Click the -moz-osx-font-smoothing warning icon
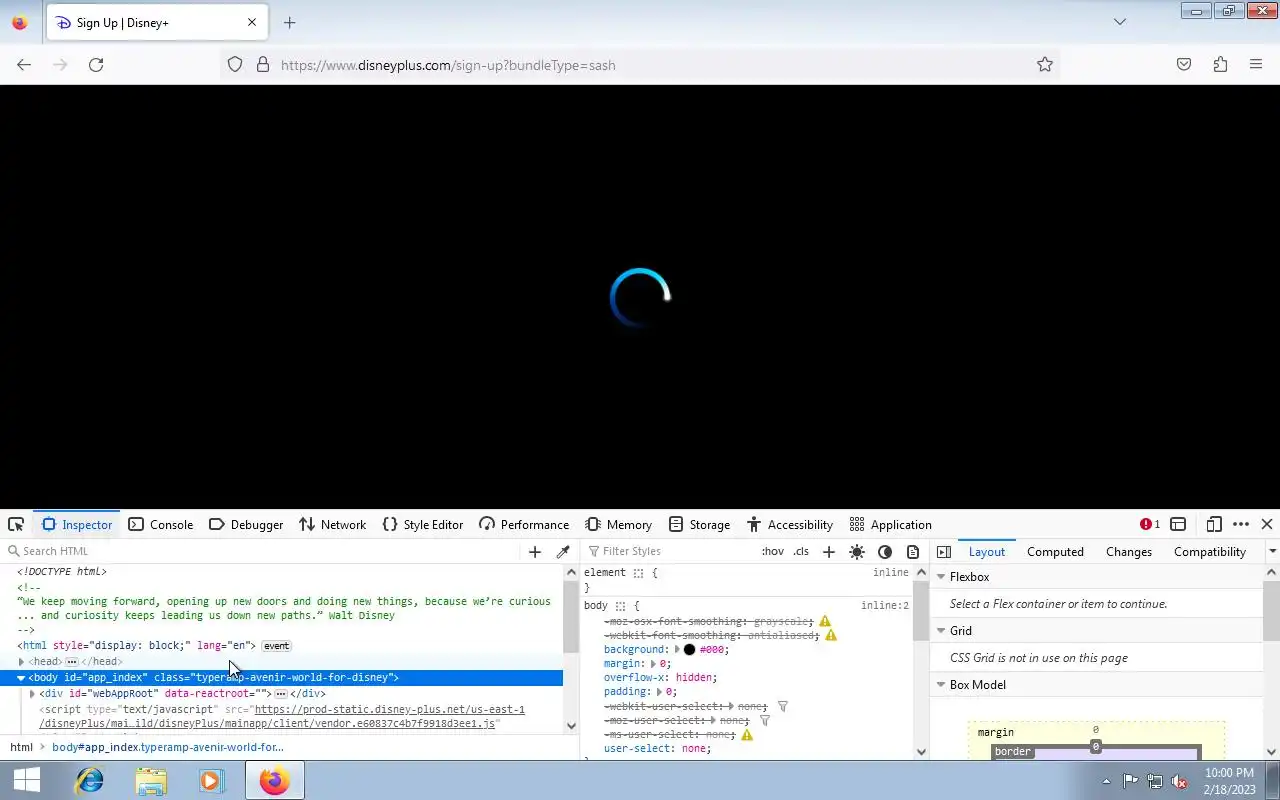This screenshot has width=1280, height=800. point(825,621)
